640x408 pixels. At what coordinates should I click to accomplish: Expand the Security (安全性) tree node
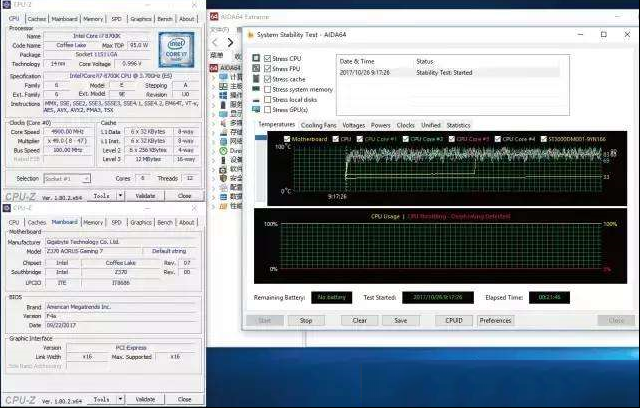[213, 178]
